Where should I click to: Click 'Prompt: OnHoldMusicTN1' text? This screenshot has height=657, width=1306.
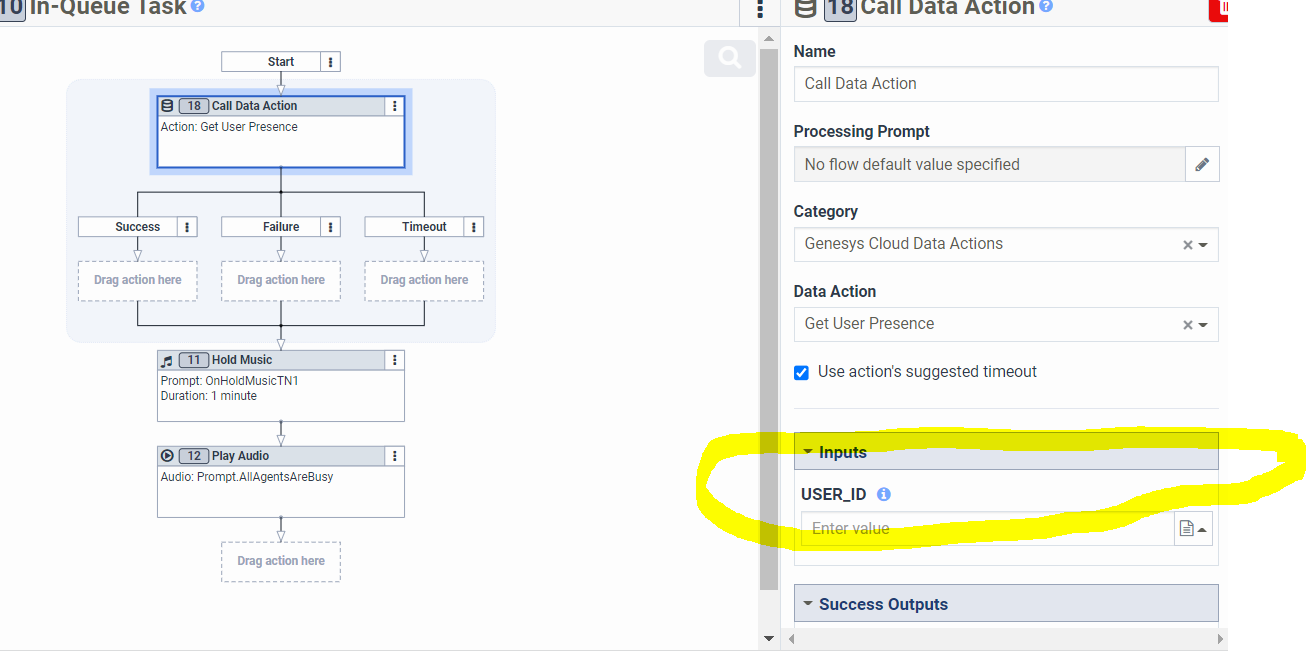229,381
